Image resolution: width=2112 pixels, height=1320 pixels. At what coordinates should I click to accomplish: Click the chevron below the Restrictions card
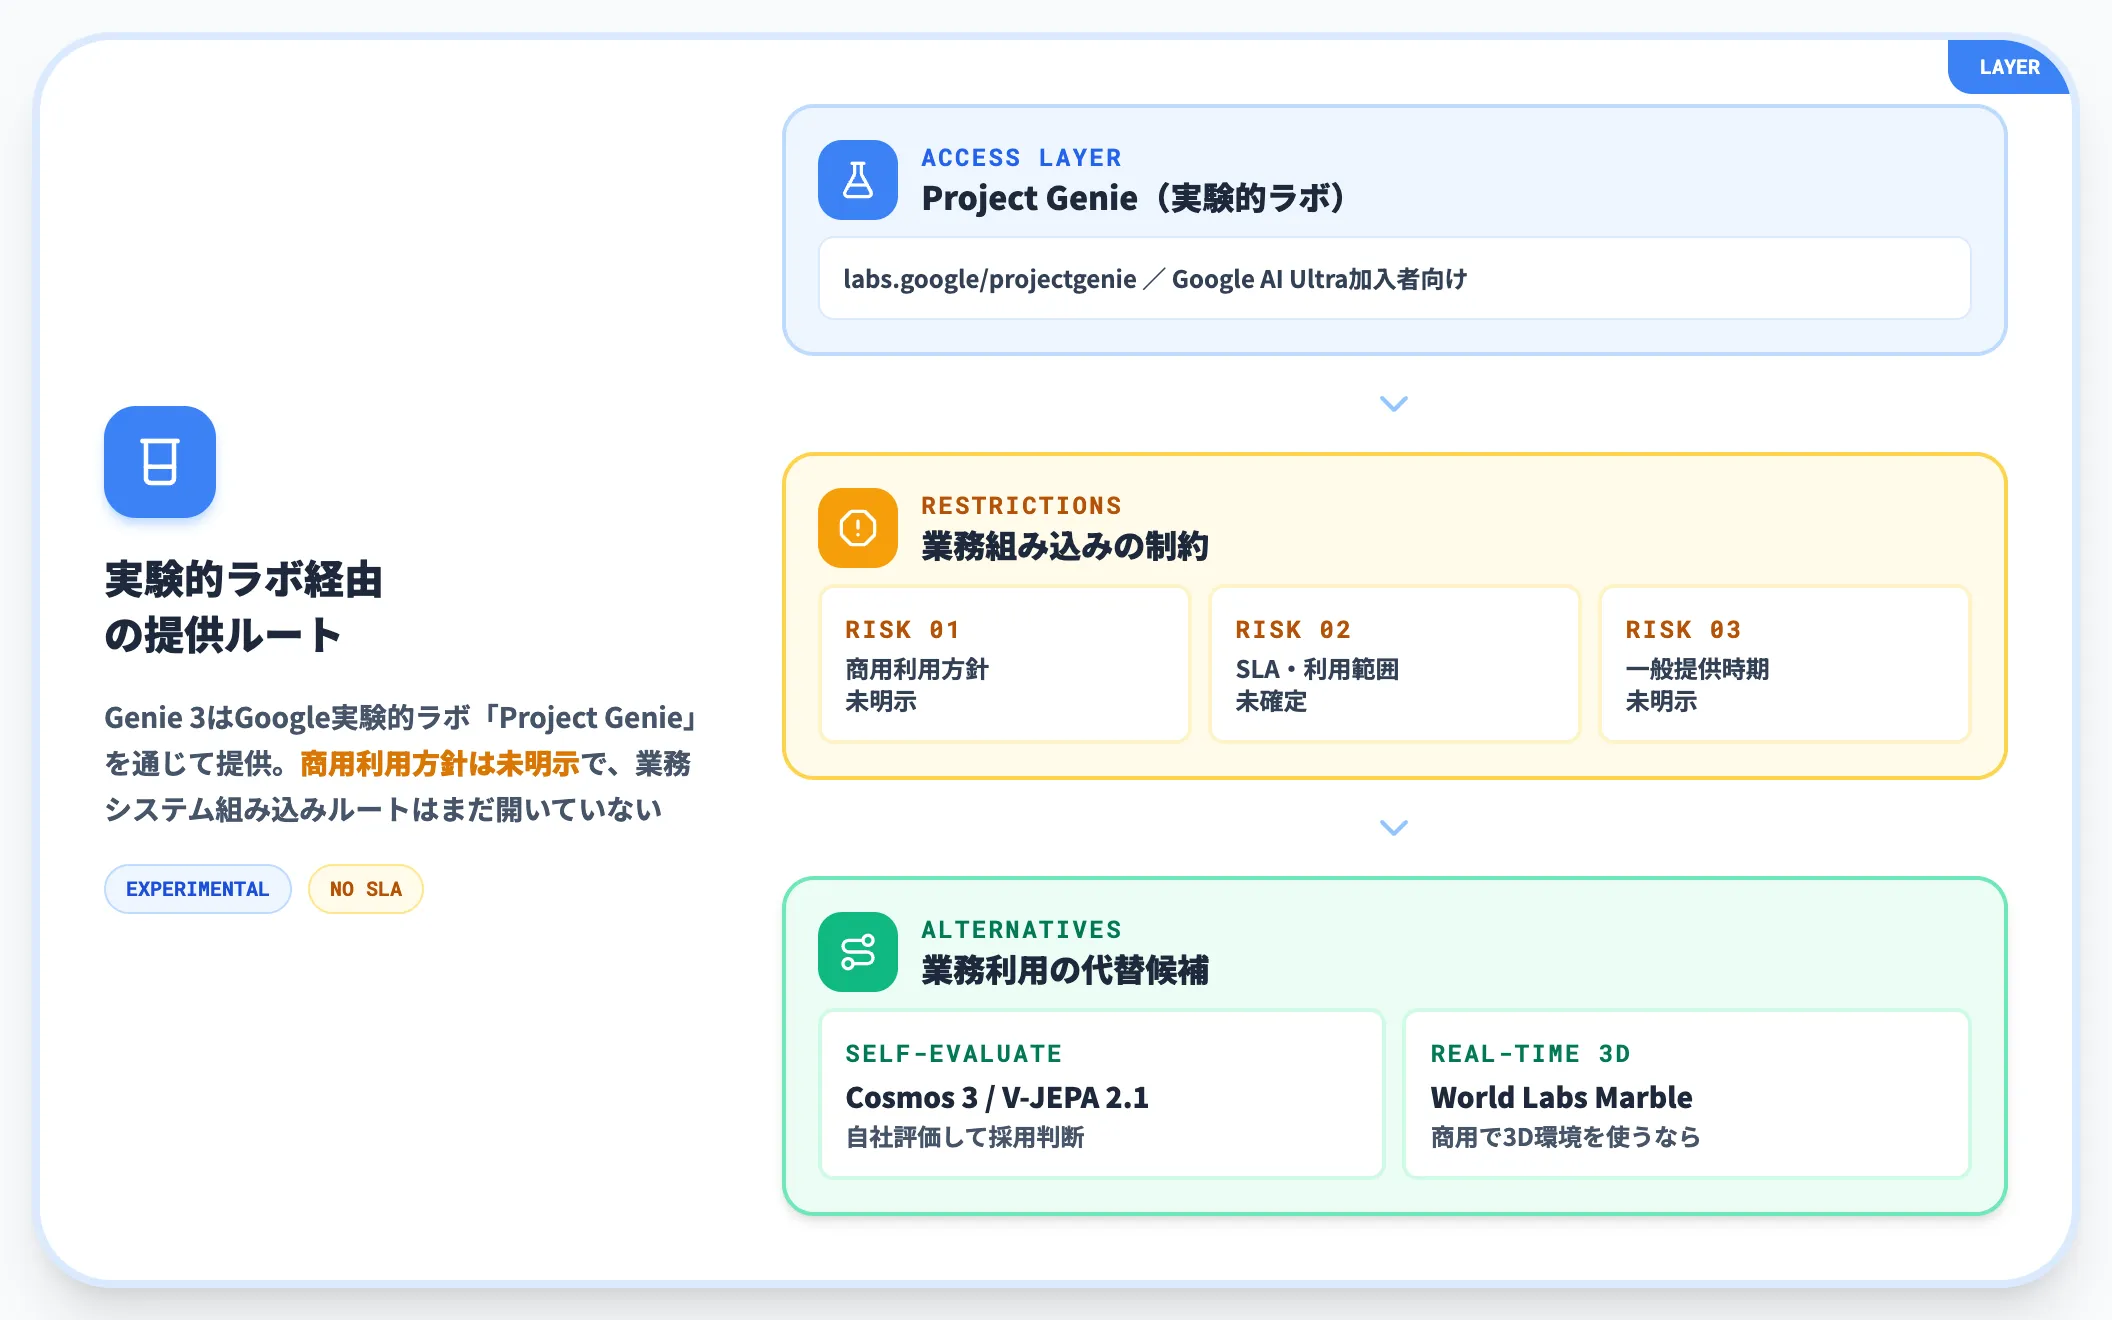1394,828
